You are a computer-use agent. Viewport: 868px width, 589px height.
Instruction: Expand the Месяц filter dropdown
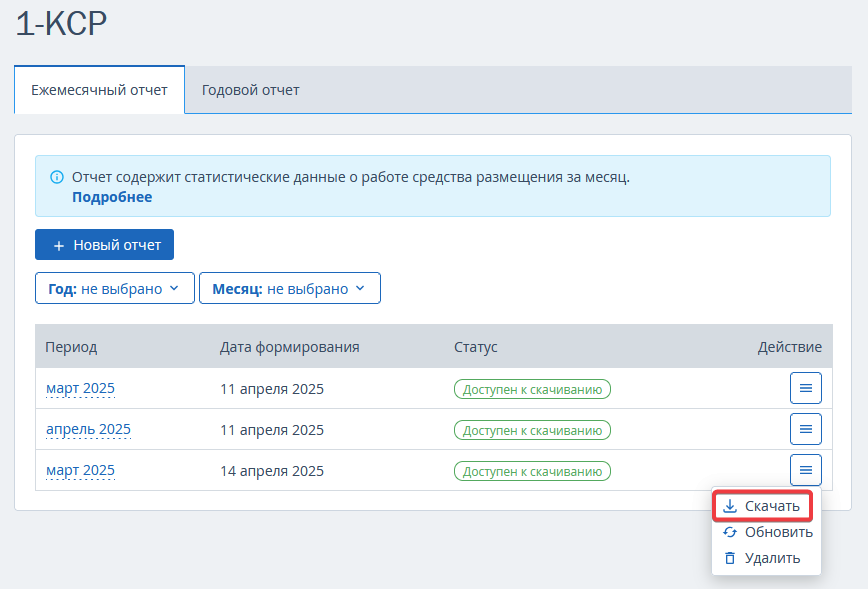[x=290, y=288]
